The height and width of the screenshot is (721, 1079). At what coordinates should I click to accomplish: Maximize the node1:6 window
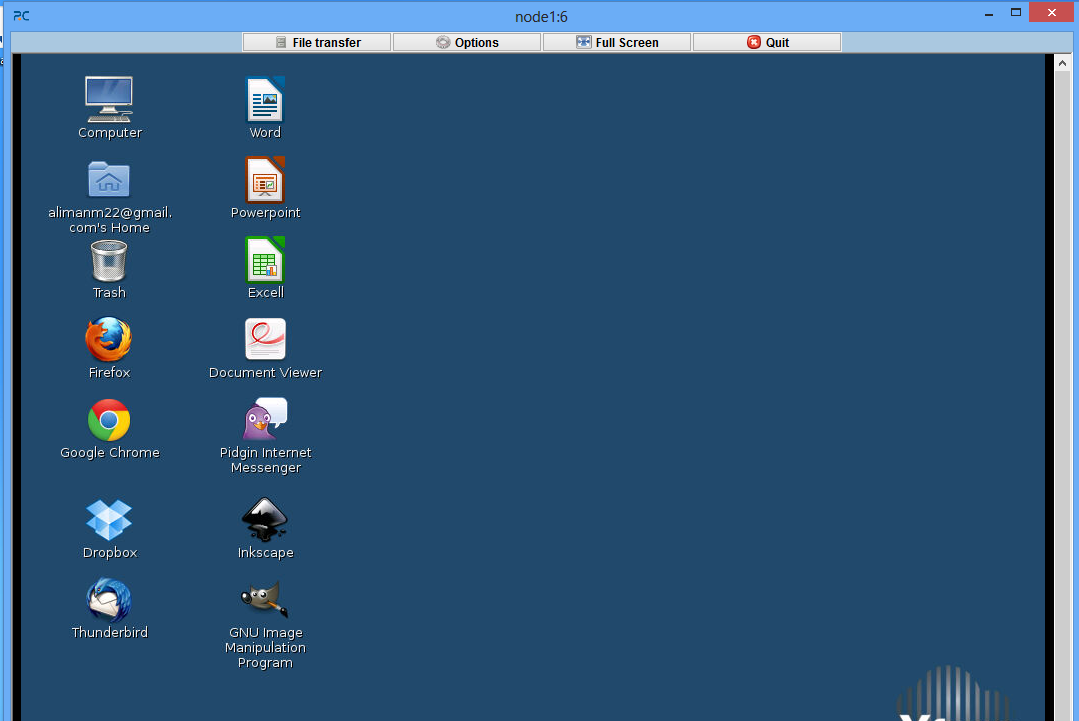pos(1016,12)
